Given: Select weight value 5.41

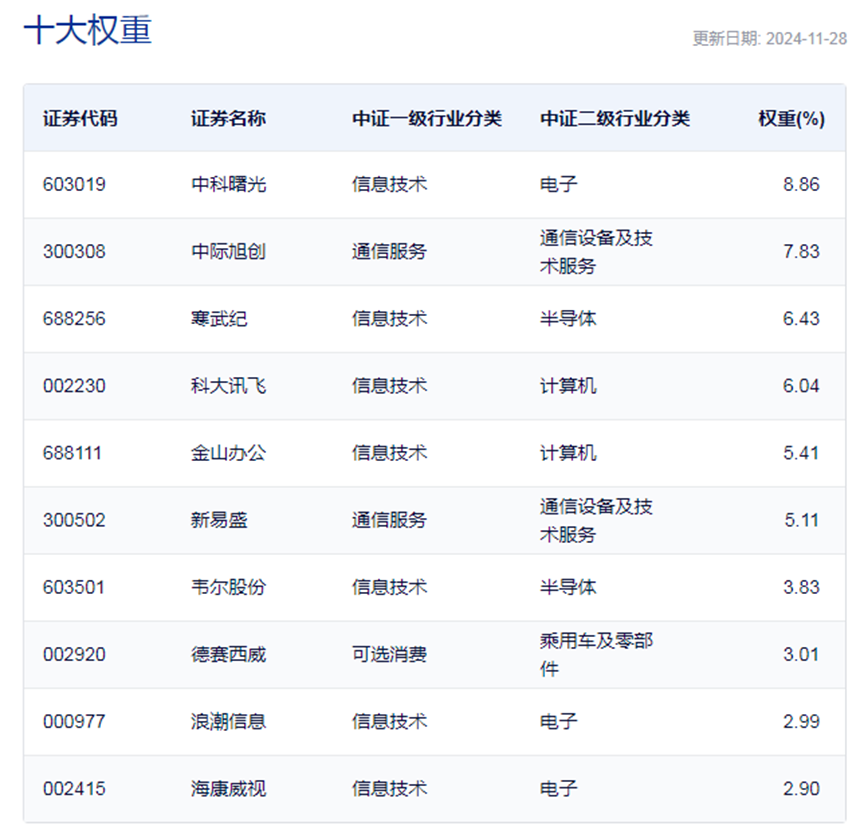Looking at the screenshot, I should click(x=801, y=453).
